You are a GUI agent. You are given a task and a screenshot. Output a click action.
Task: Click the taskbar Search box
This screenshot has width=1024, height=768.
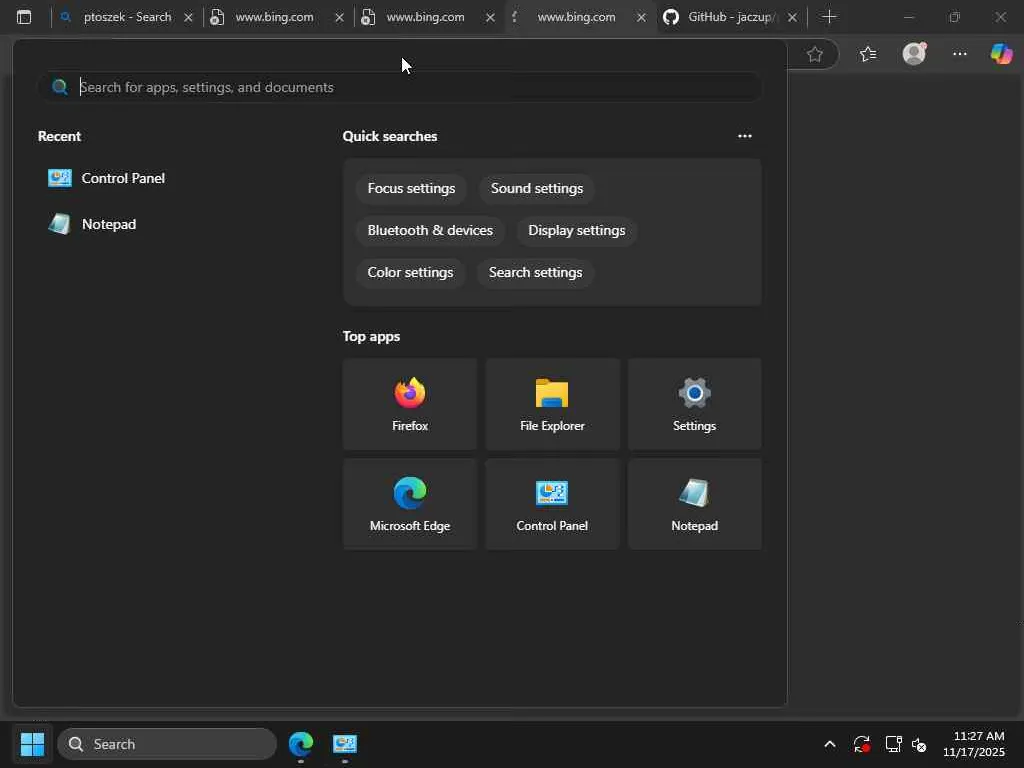click(167, 744)
